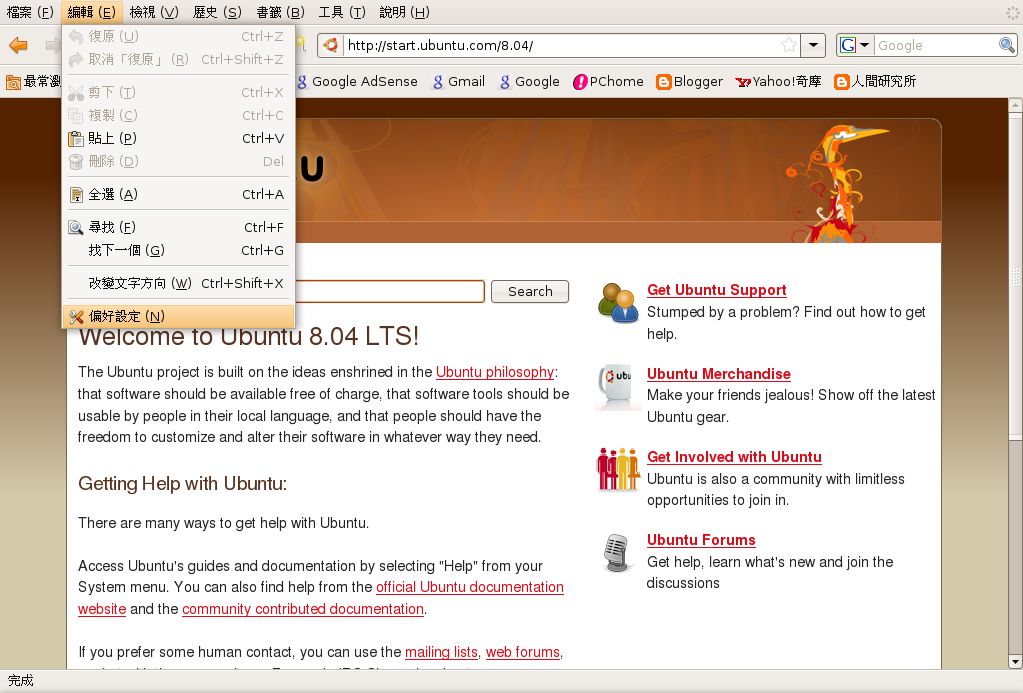Follow the official Ubuntu documentation link
This screenshot has height=693, width=1023.
[x=470, y=587]
